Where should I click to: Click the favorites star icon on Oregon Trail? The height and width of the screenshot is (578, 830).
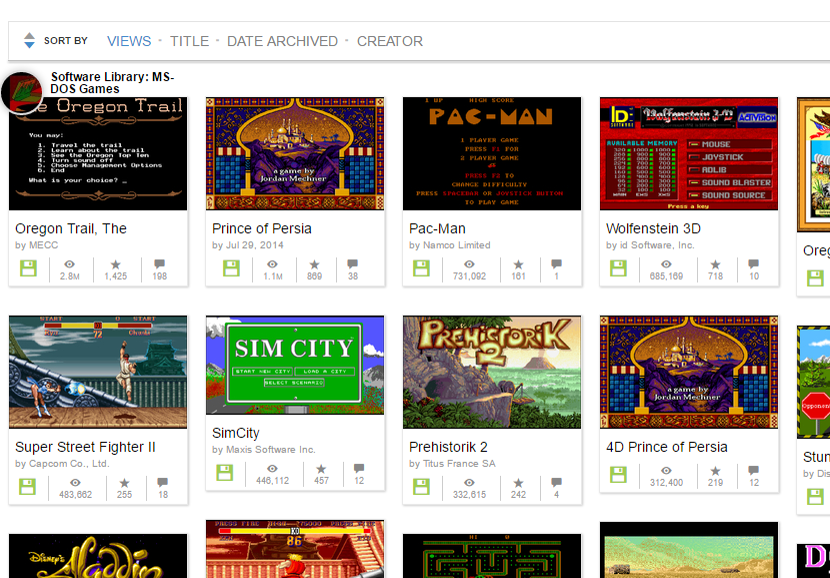tap(115, 264)
